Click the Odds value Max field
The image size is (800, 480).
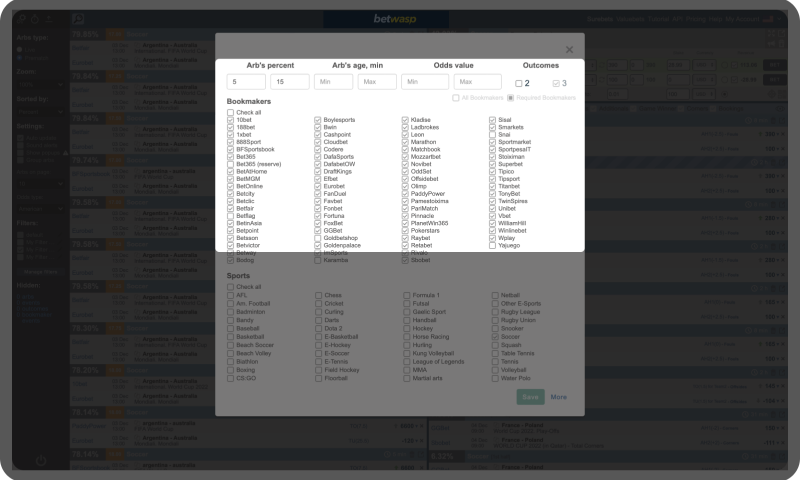click(478, 82)
